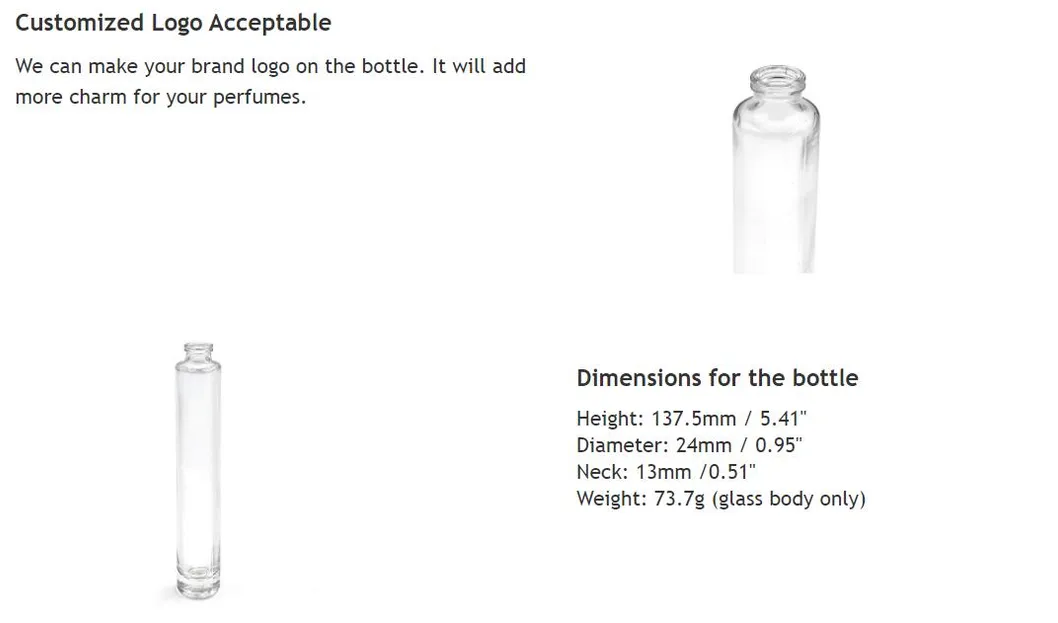Click the "Dimensions for the bottle" heading

(717, 378)
